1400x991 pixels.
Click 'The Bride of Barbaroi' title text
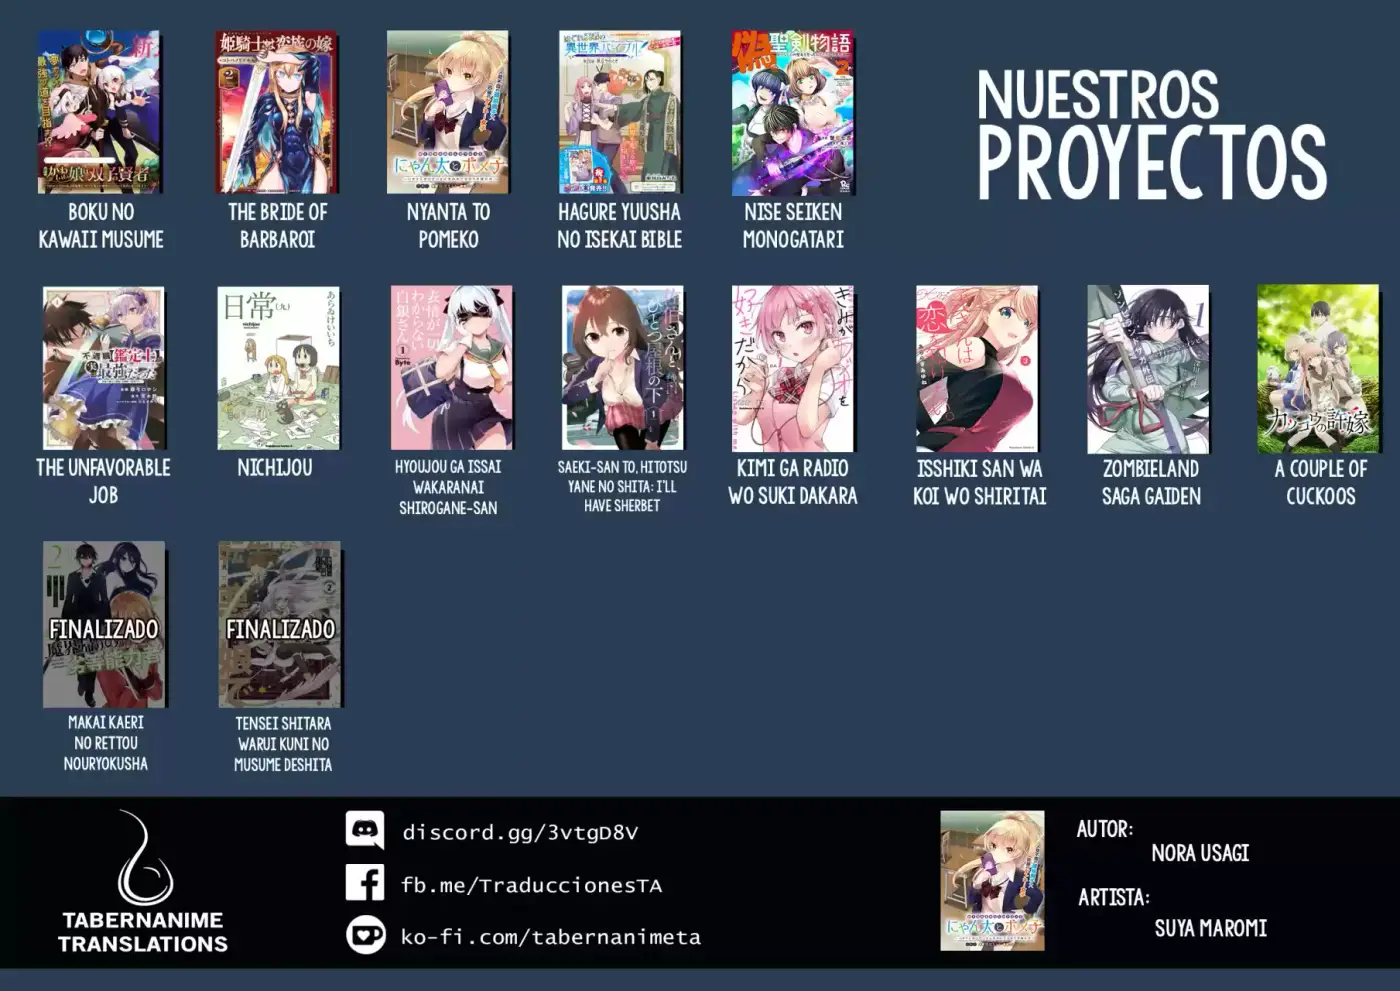pyautogui.click(x=277, y=225)
